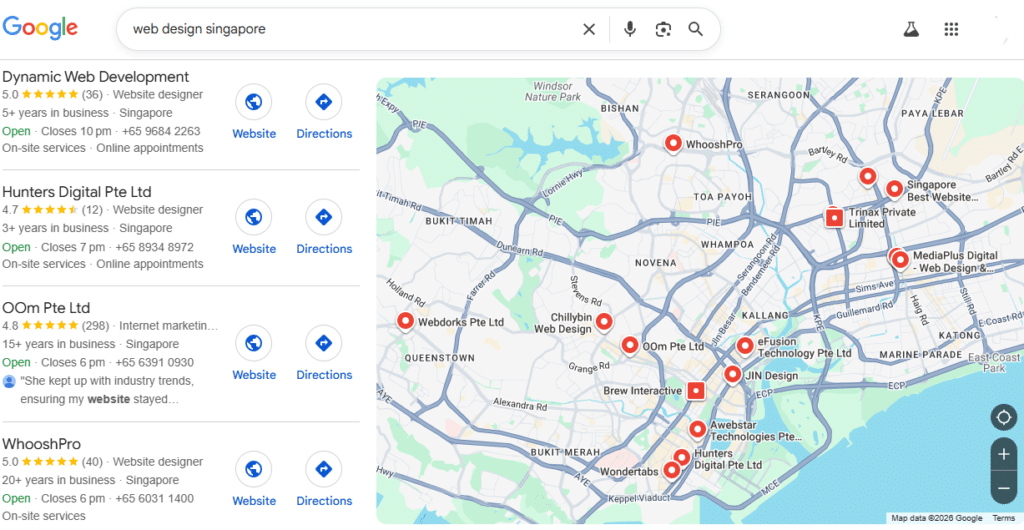This screenshot has height=530, width=1024.
Task: Select the Webdorks Pte Ltd map pin
Action: coord(406,321)
